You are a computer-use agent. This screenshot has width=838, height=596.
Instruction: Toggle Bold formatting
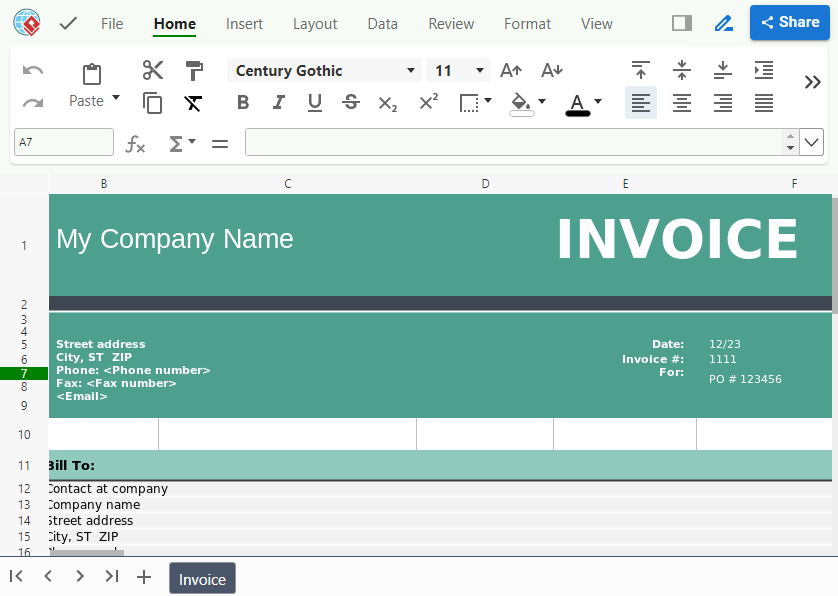pyautogui.click(x=243, y=102)
